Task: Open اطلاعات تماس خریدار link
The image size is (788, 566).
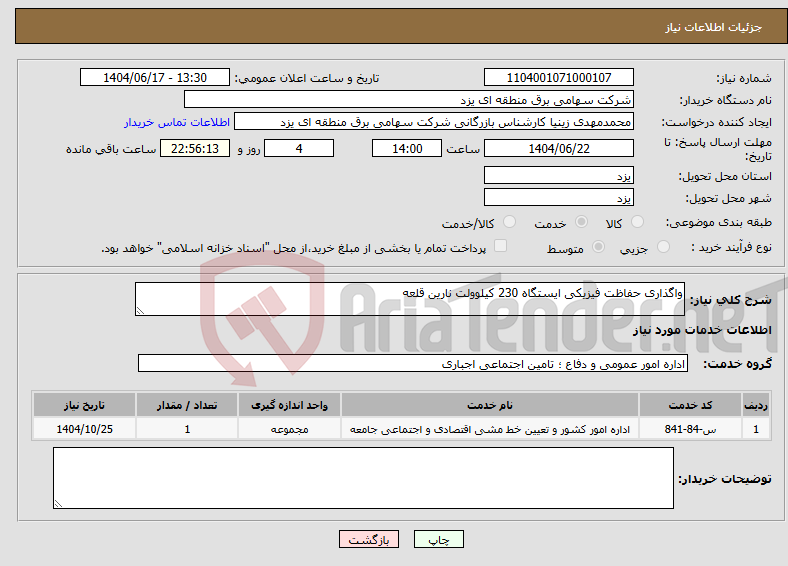Action: pos(177,122)
